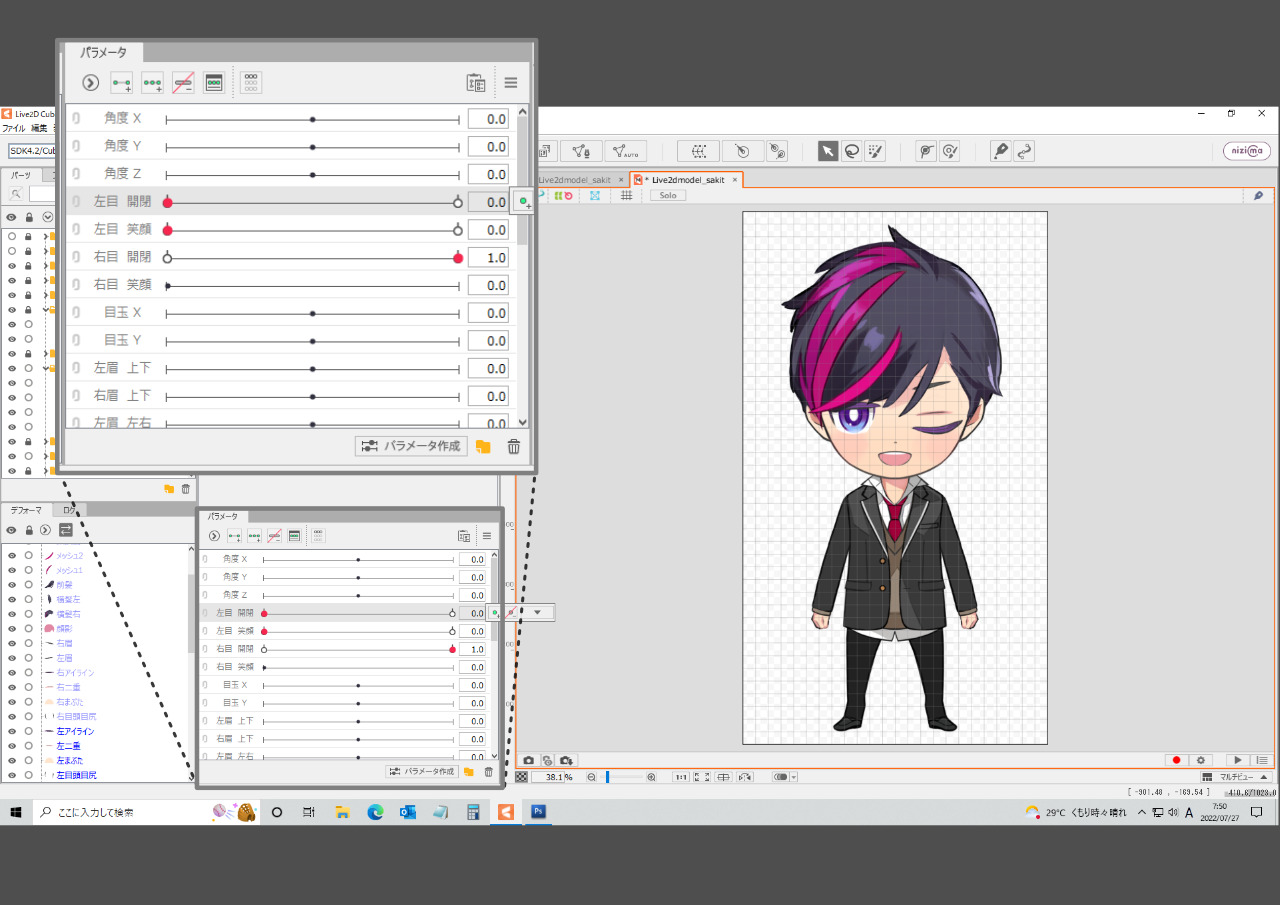This screenshot has width=1280, height=905.
Task: Click the pin icon at canvas top-right
Action: pos(1258,195)
